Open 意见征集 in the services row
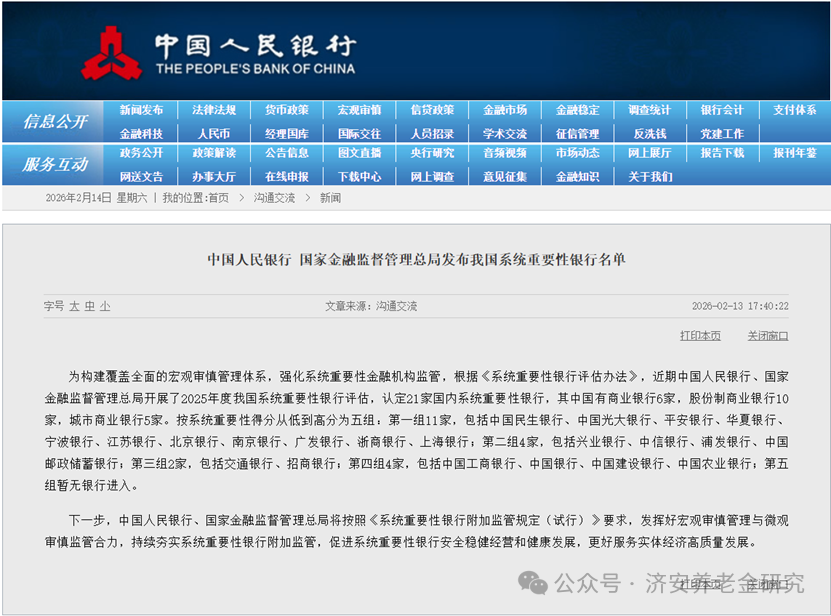831x616 pixels. click(x=505, y=176)
